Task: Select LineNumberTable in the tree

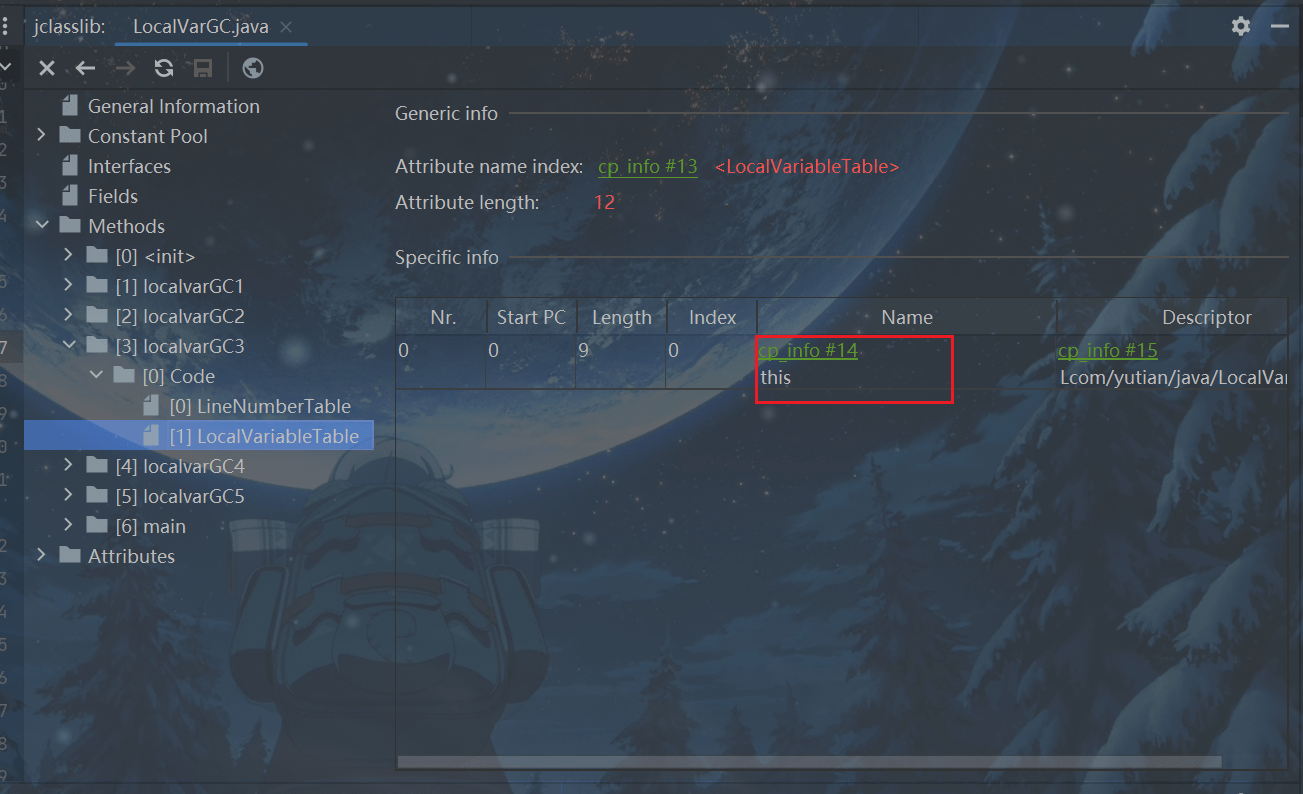Action: (273, 406)
